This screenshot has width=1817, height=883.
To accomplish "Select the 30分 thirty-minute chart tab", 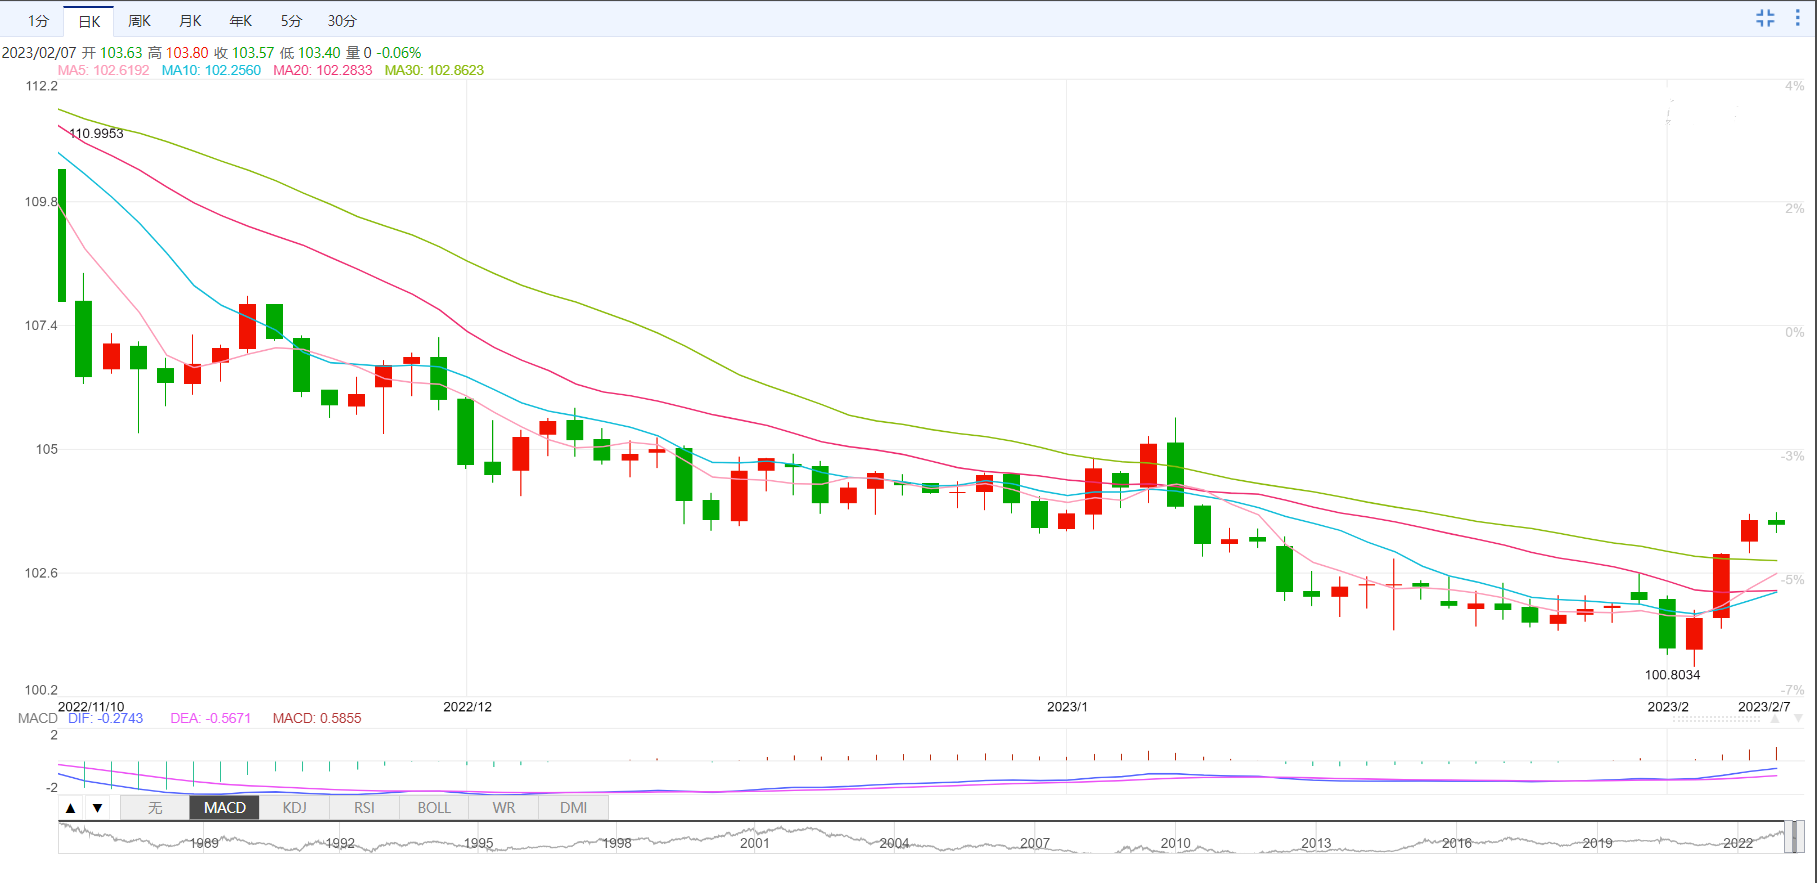I will [342, 21].
